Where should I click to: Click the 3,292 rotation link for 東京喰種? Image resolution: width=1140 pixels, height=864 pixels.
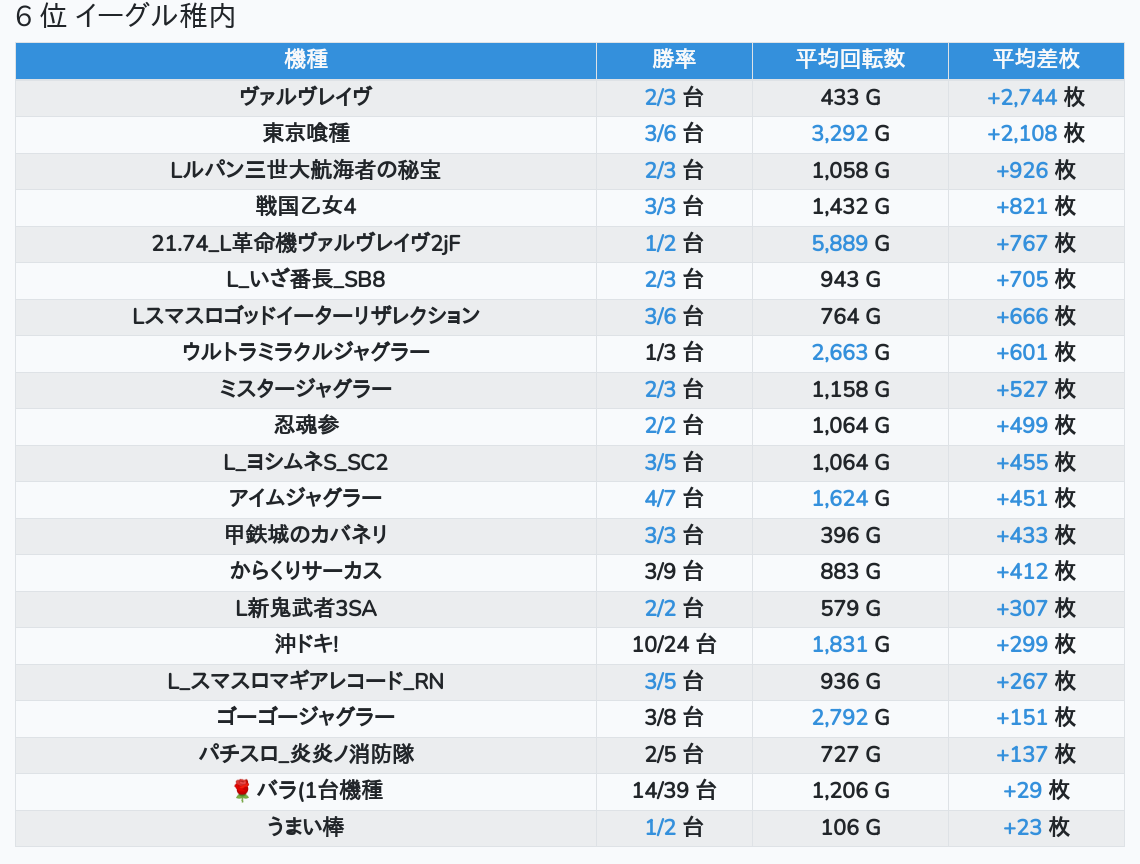pyautogui.click(x=840, y=133)
